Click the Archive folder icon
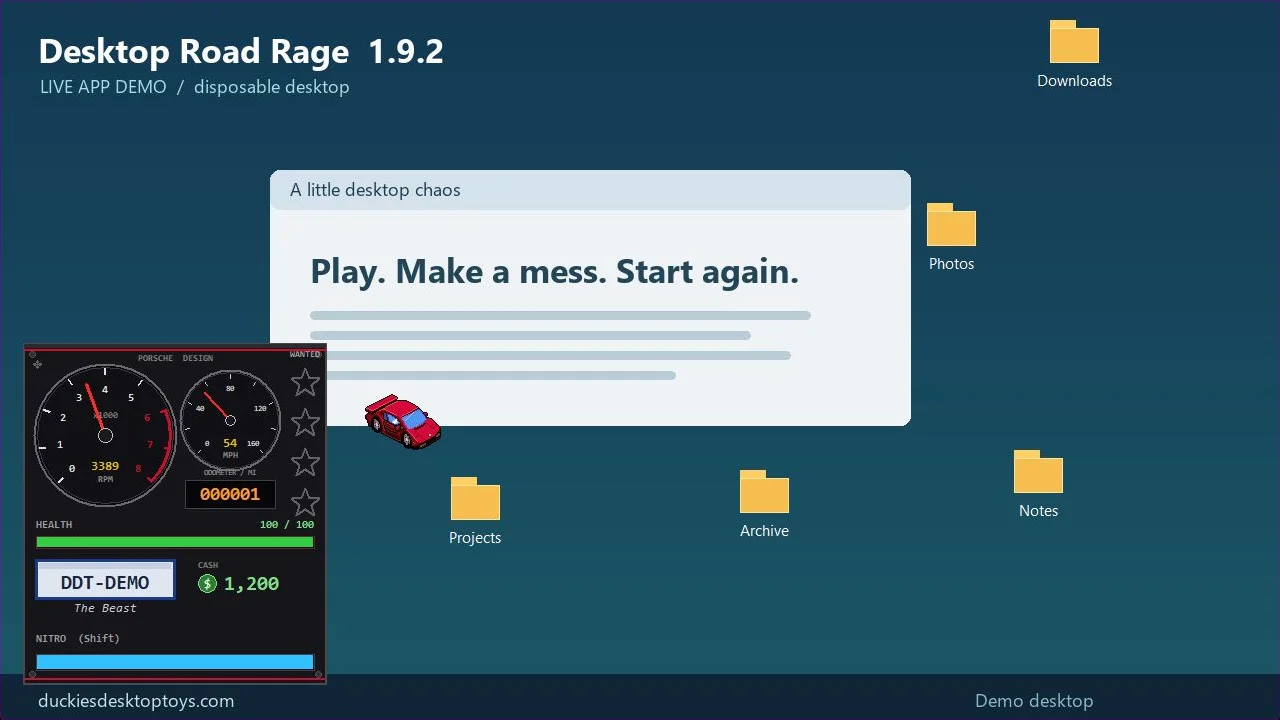Image resolution: width=1280 pixels, height=720 pixels. coord(764,491)
